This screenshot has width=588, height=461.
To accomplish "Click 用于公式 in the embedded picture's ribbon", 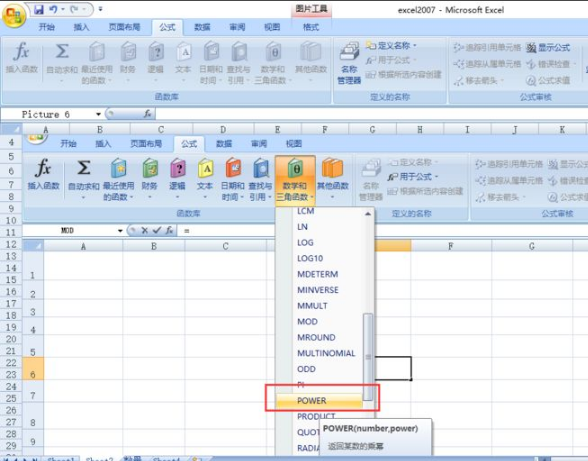I will (412, 177).
